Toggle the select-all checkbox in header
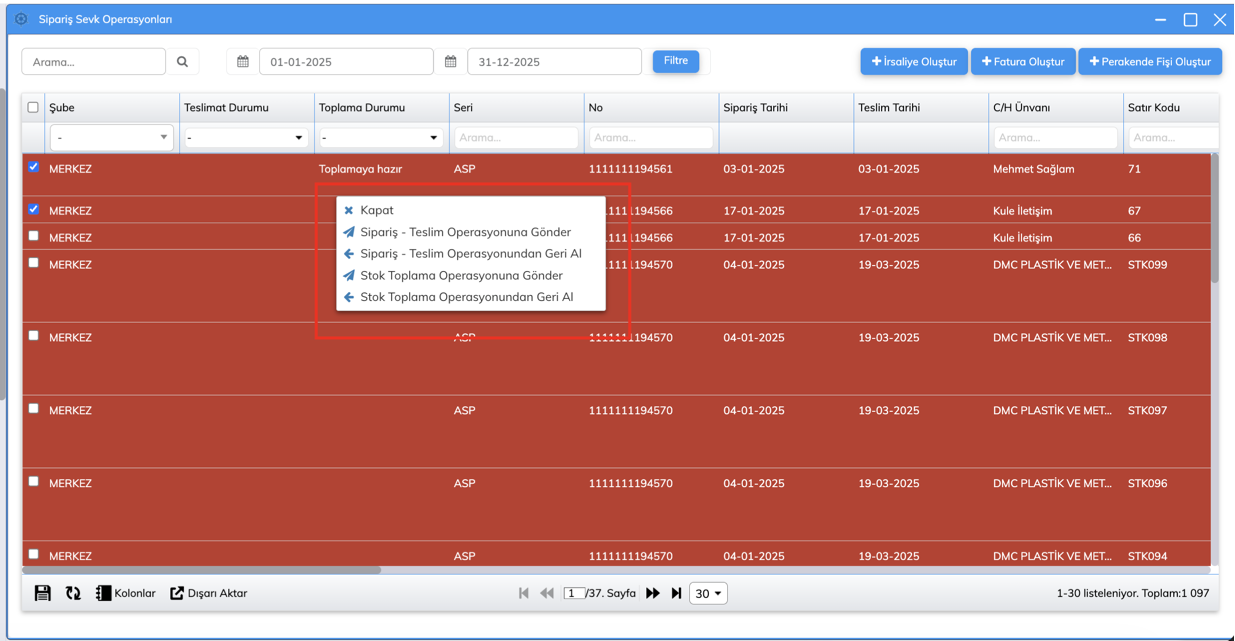The image size is (1235, 641). pos(33,107)
